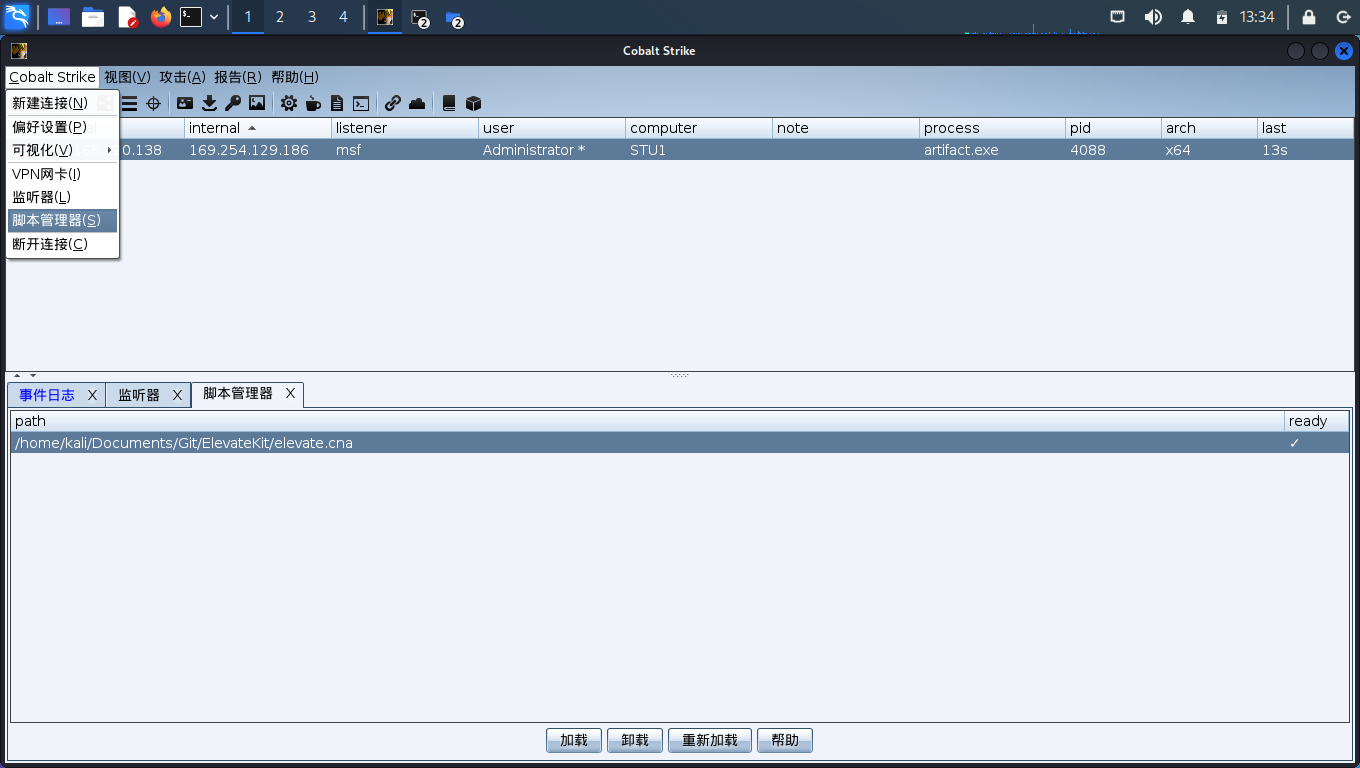1360x768 pixels.
Task: Click the cube about toolbar icon
Action: click(x=473, y=103)
